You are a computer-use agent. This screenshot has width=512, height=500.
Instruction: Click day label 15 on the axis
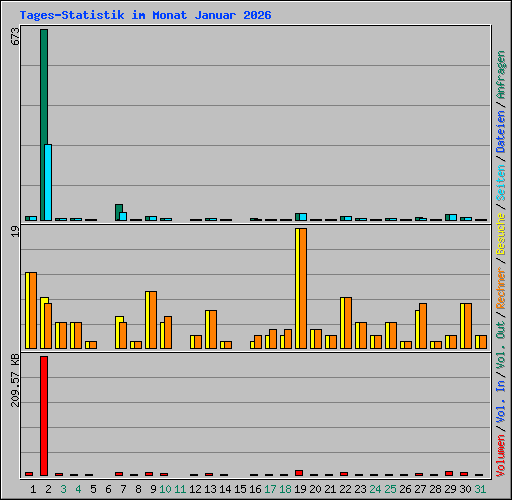(x=240, y=489)
